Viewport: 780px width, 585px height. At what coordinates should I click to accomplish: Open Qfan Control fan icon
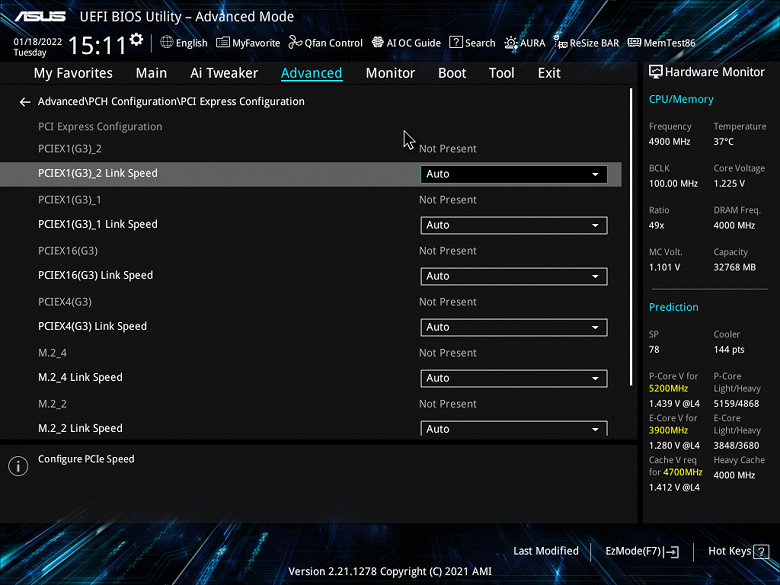[x=295, y=43]
